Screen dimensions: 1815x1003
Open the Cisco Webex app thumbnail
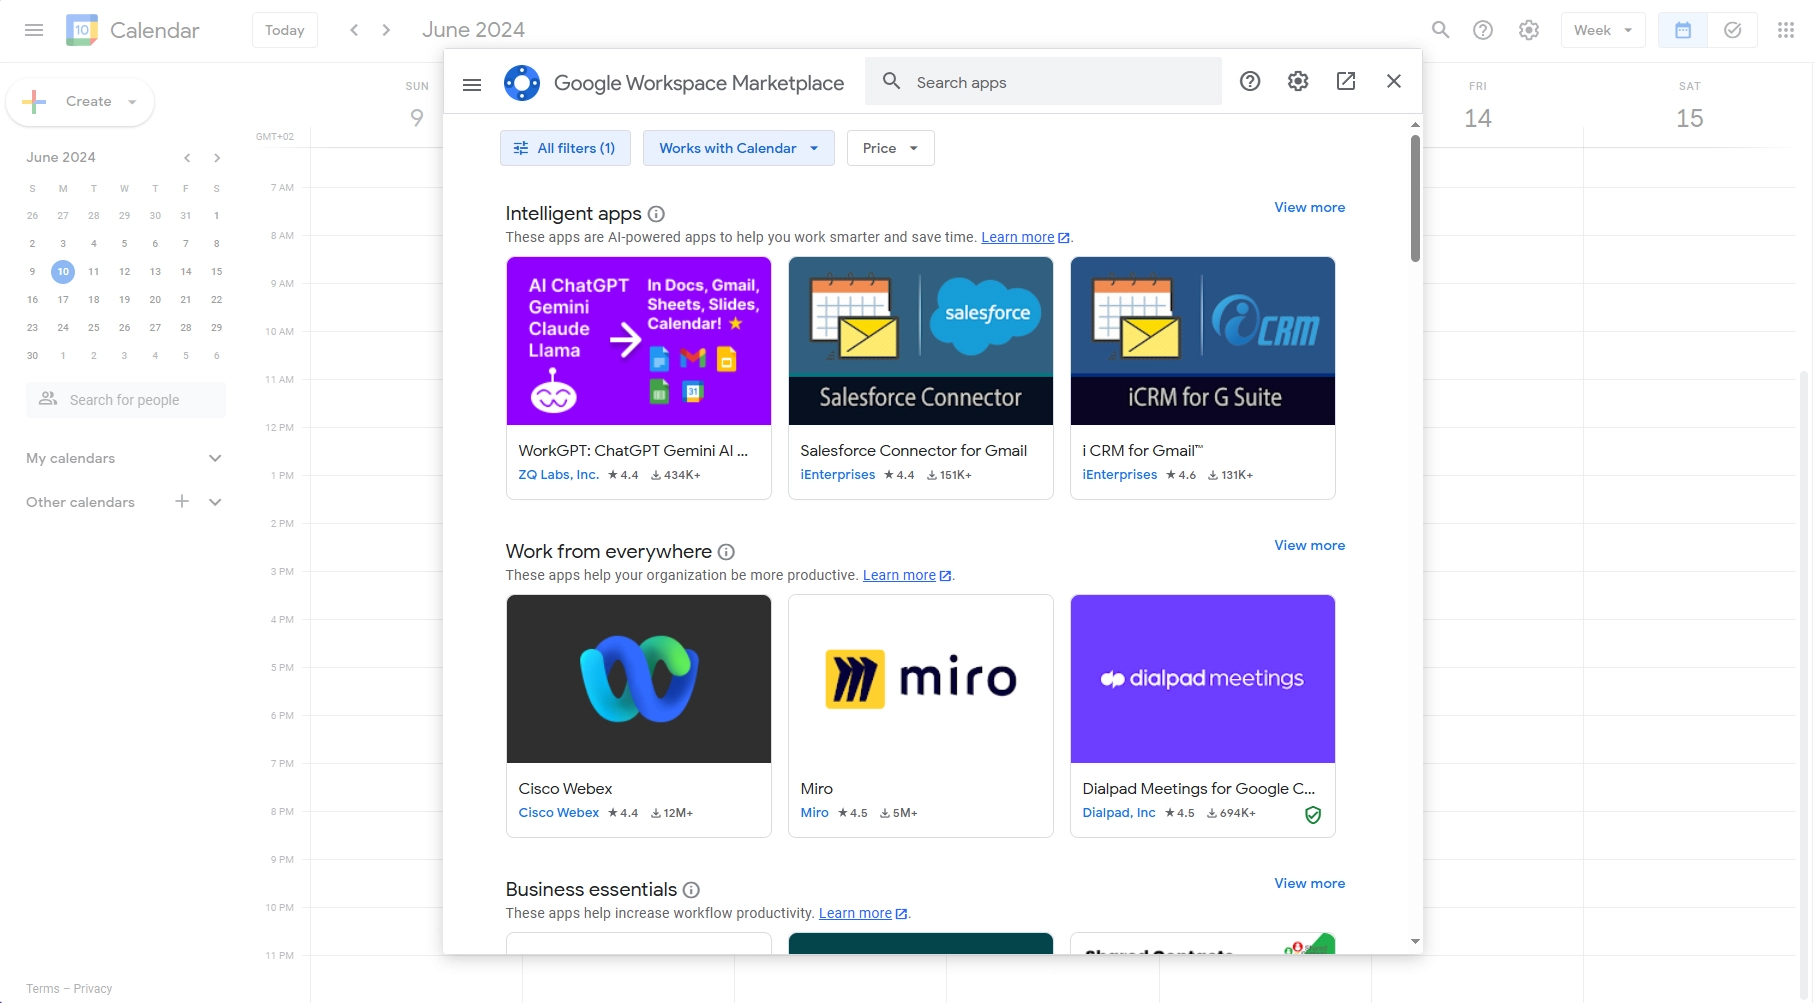click(x=639, y=679)
